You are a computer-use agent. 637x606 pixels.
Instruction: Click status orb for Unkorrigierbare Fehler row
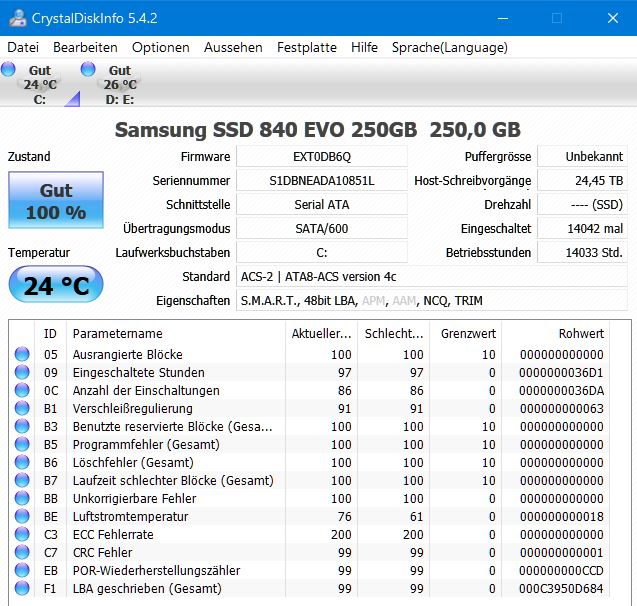click(x=22, y=498)
